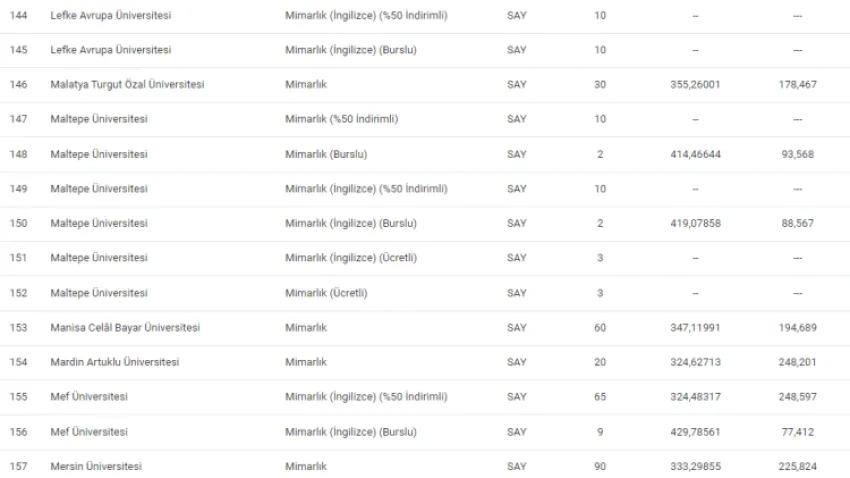The width and height of the screenshot is (850, 478).
Task: Click Mersin Üniversitesi in row 157
Action: tap(96, 466)
